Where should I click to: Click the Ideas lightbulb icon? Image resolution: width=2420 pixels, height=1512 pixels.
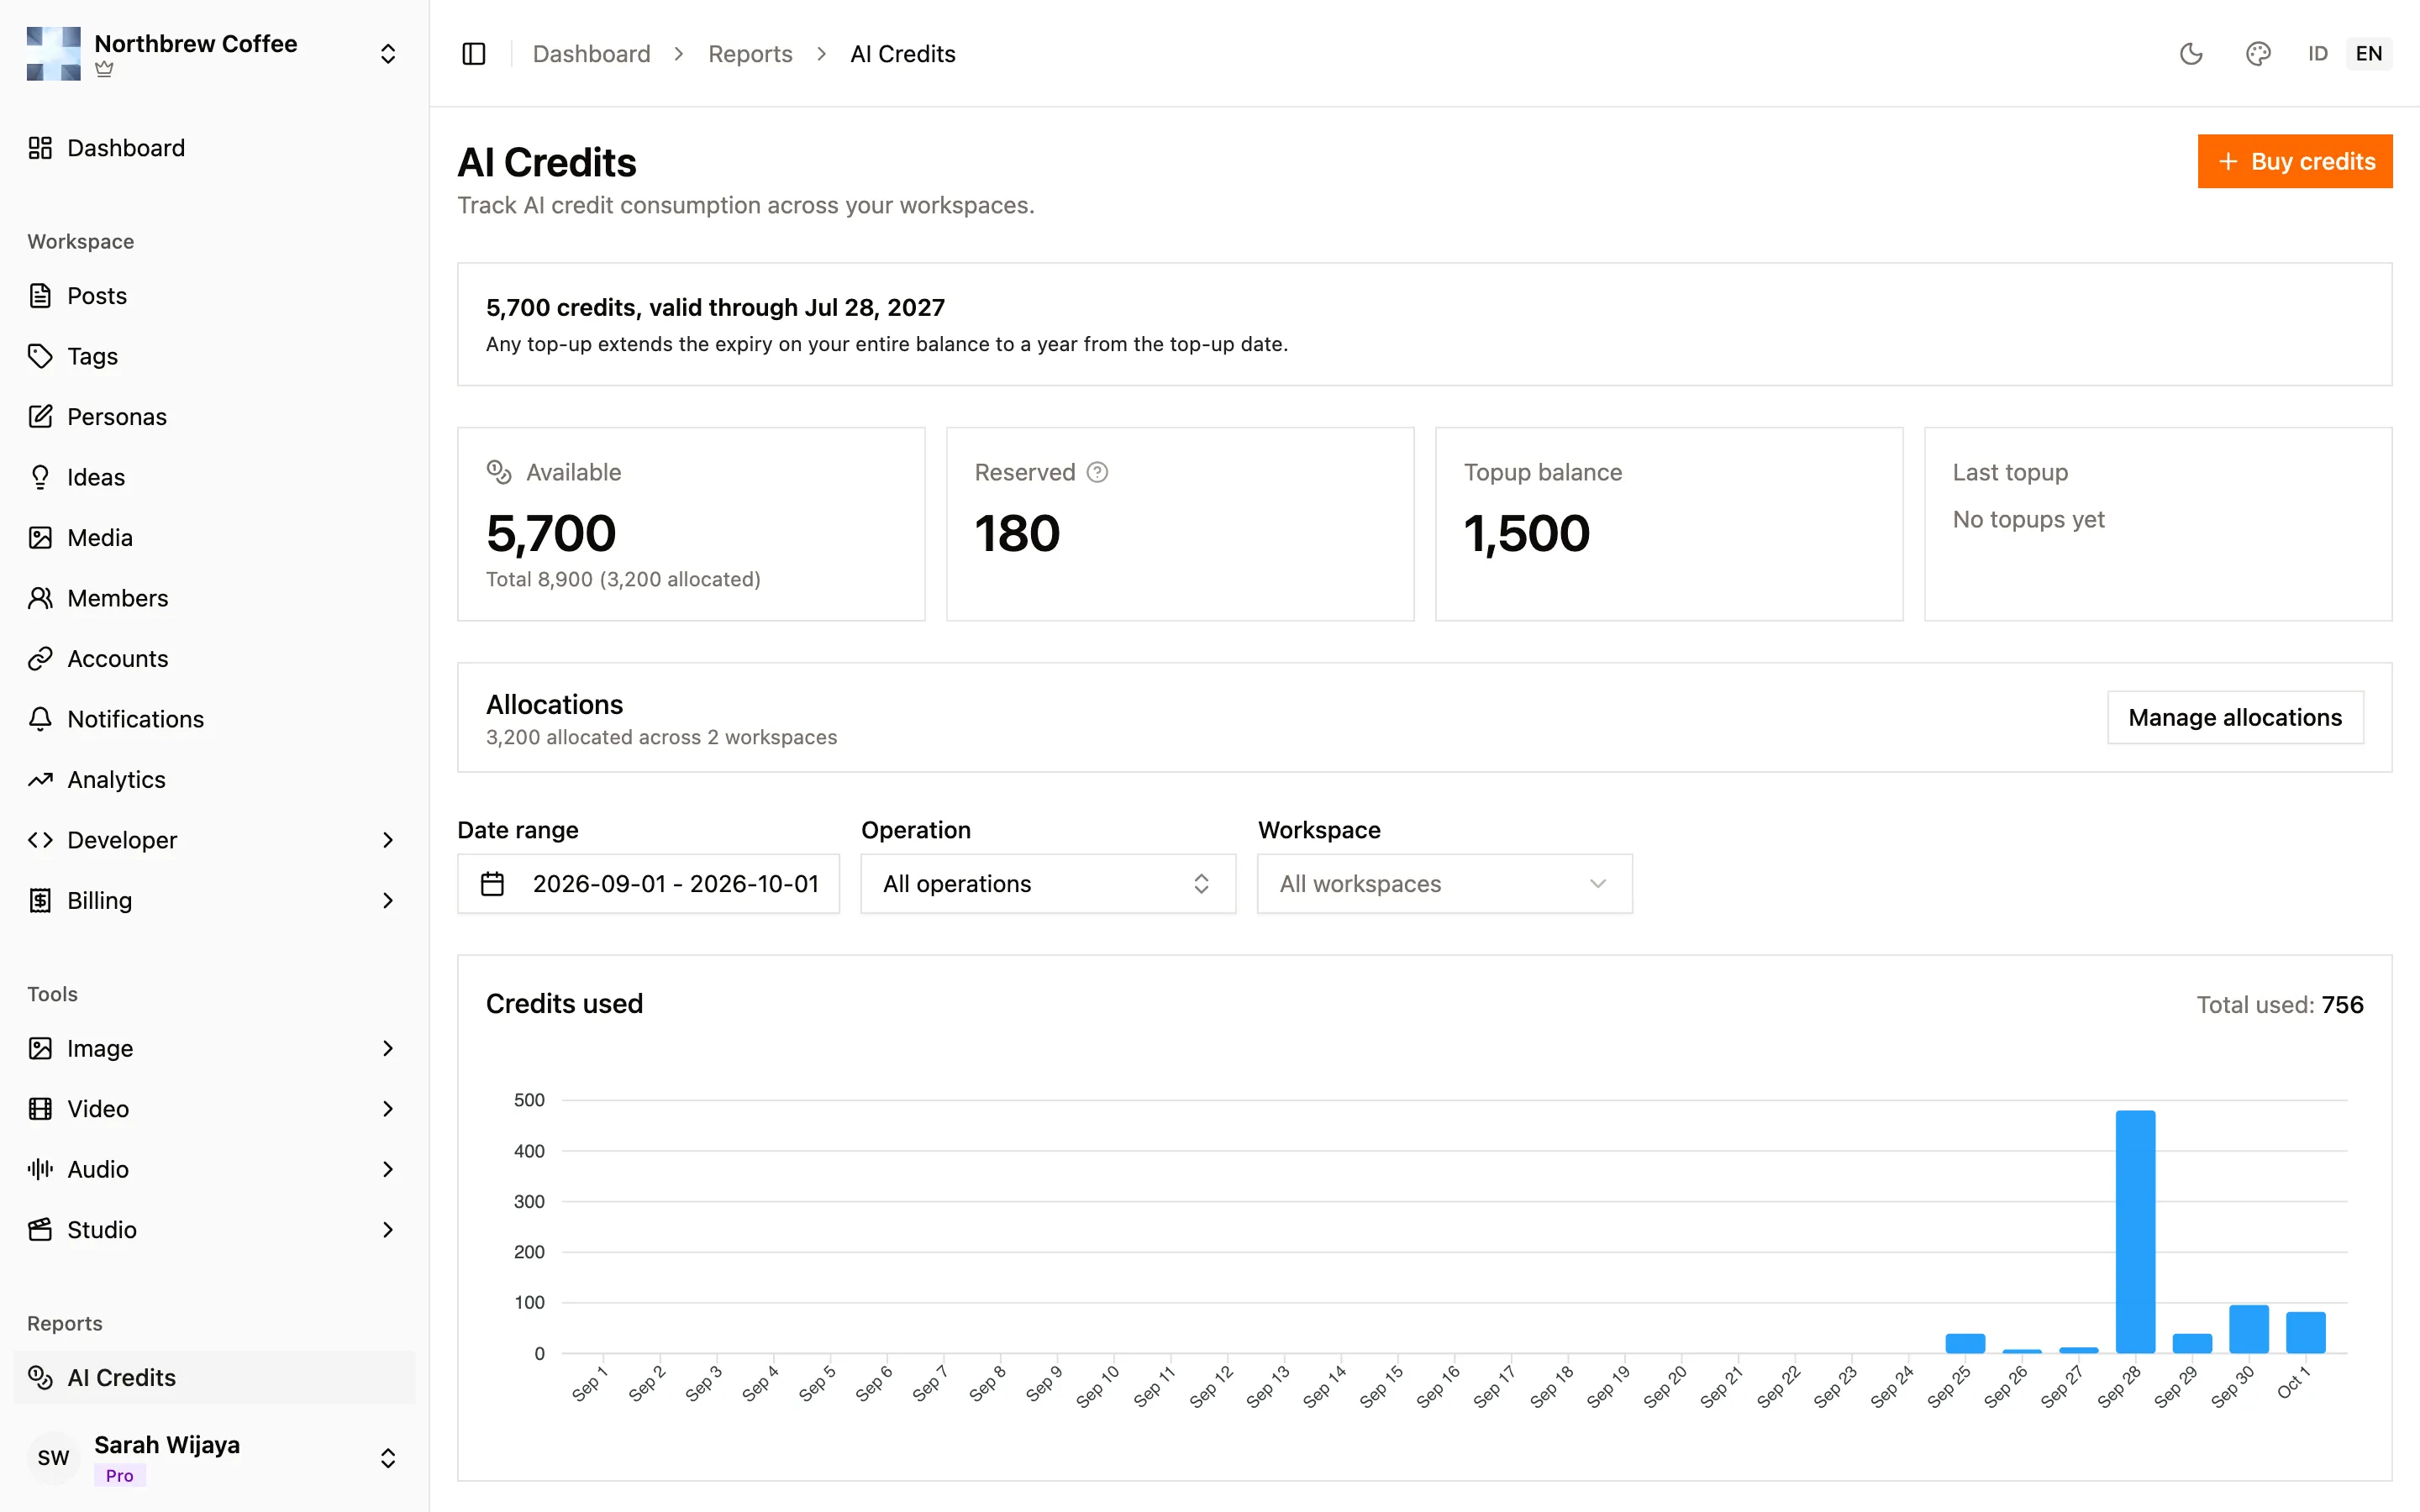point(40,477)
